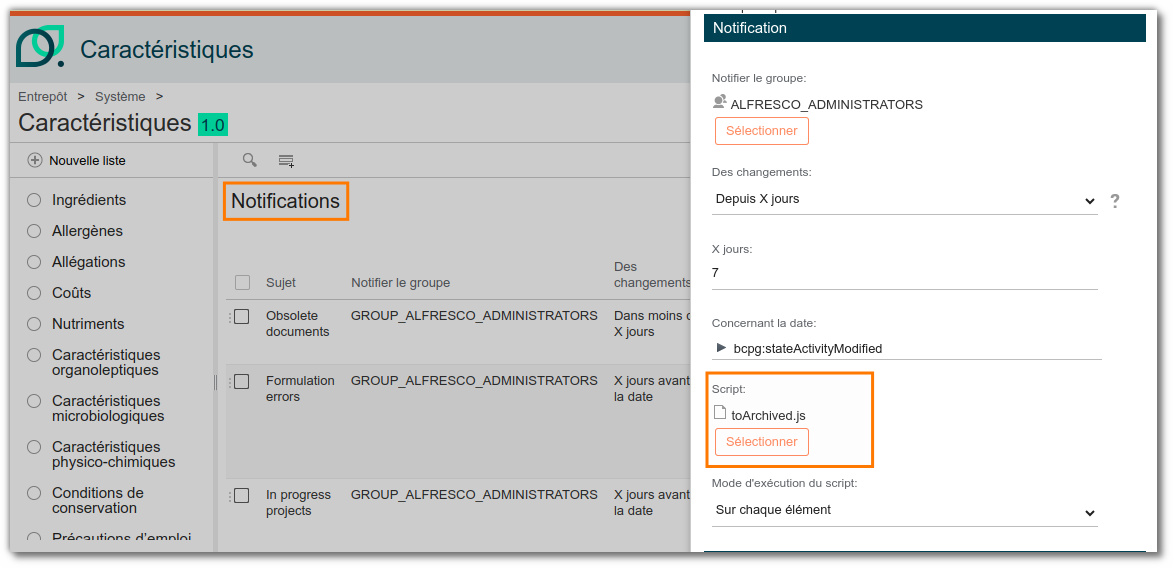Screen dimensions: 1173x568
Task: Open the Mode d'exécution du script dropdown
Action: point(904,511)
